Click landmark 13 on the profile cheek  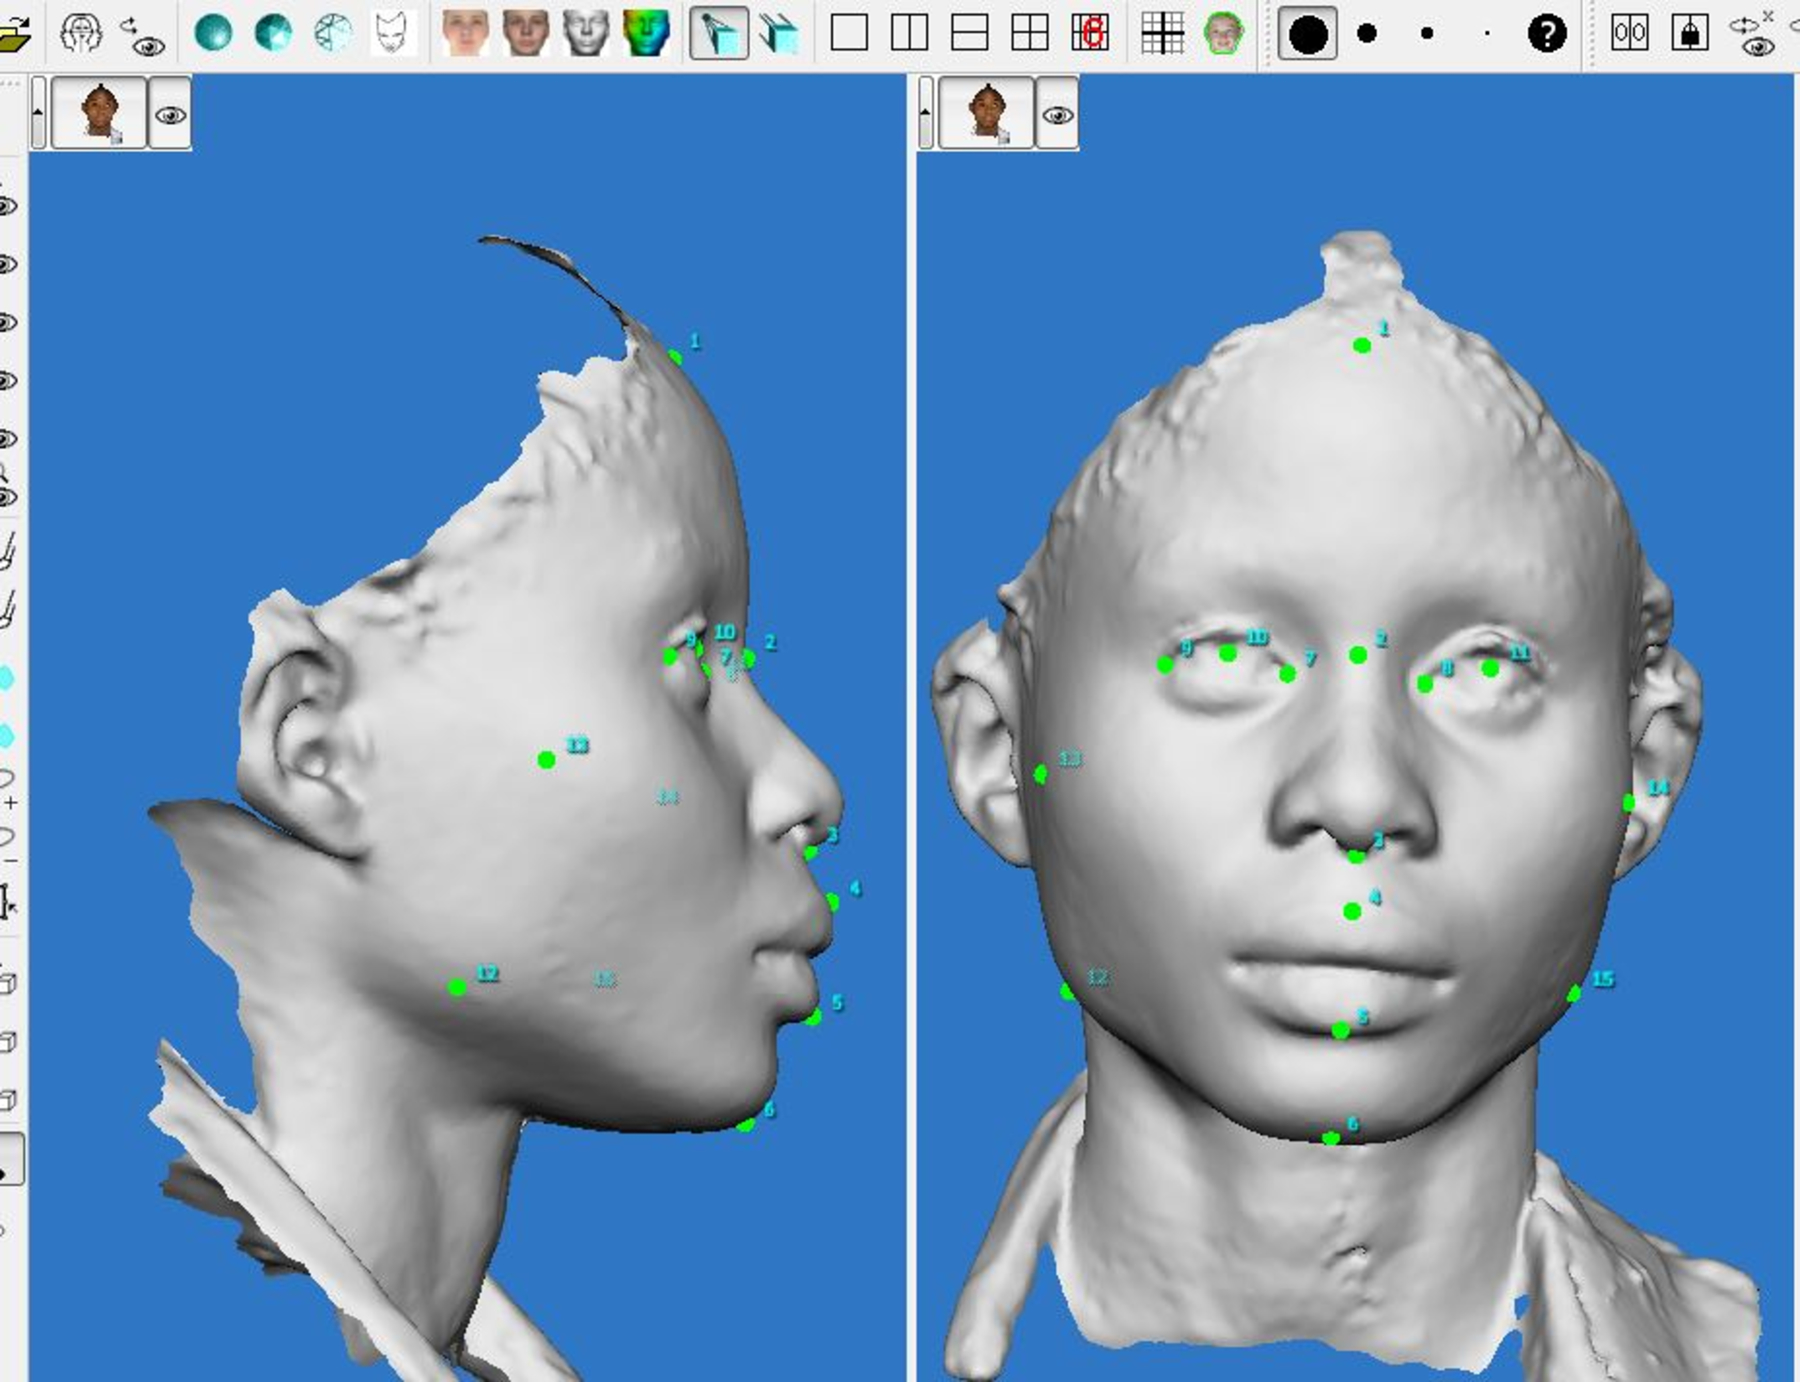pyautogui.click(x=546, y=760)
